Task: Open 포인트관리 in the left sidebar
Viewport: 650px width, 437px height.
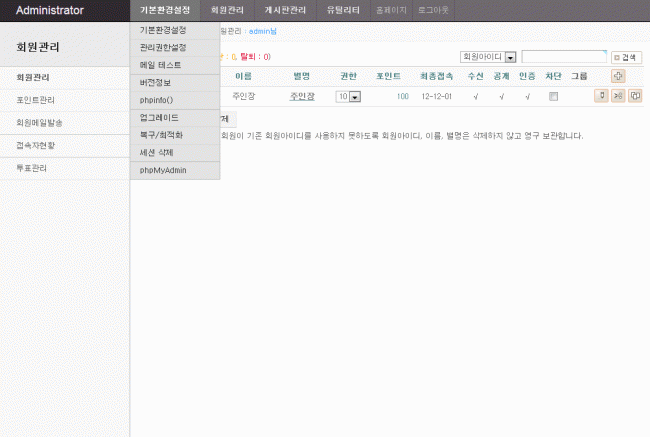Action: pos(36,100)
